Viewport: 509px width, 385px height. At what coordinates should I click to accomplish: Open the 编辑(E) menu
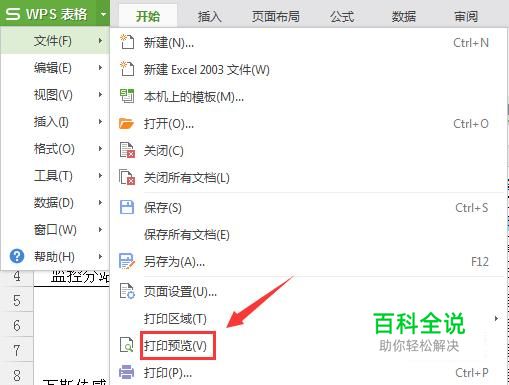tap(55, 68)
